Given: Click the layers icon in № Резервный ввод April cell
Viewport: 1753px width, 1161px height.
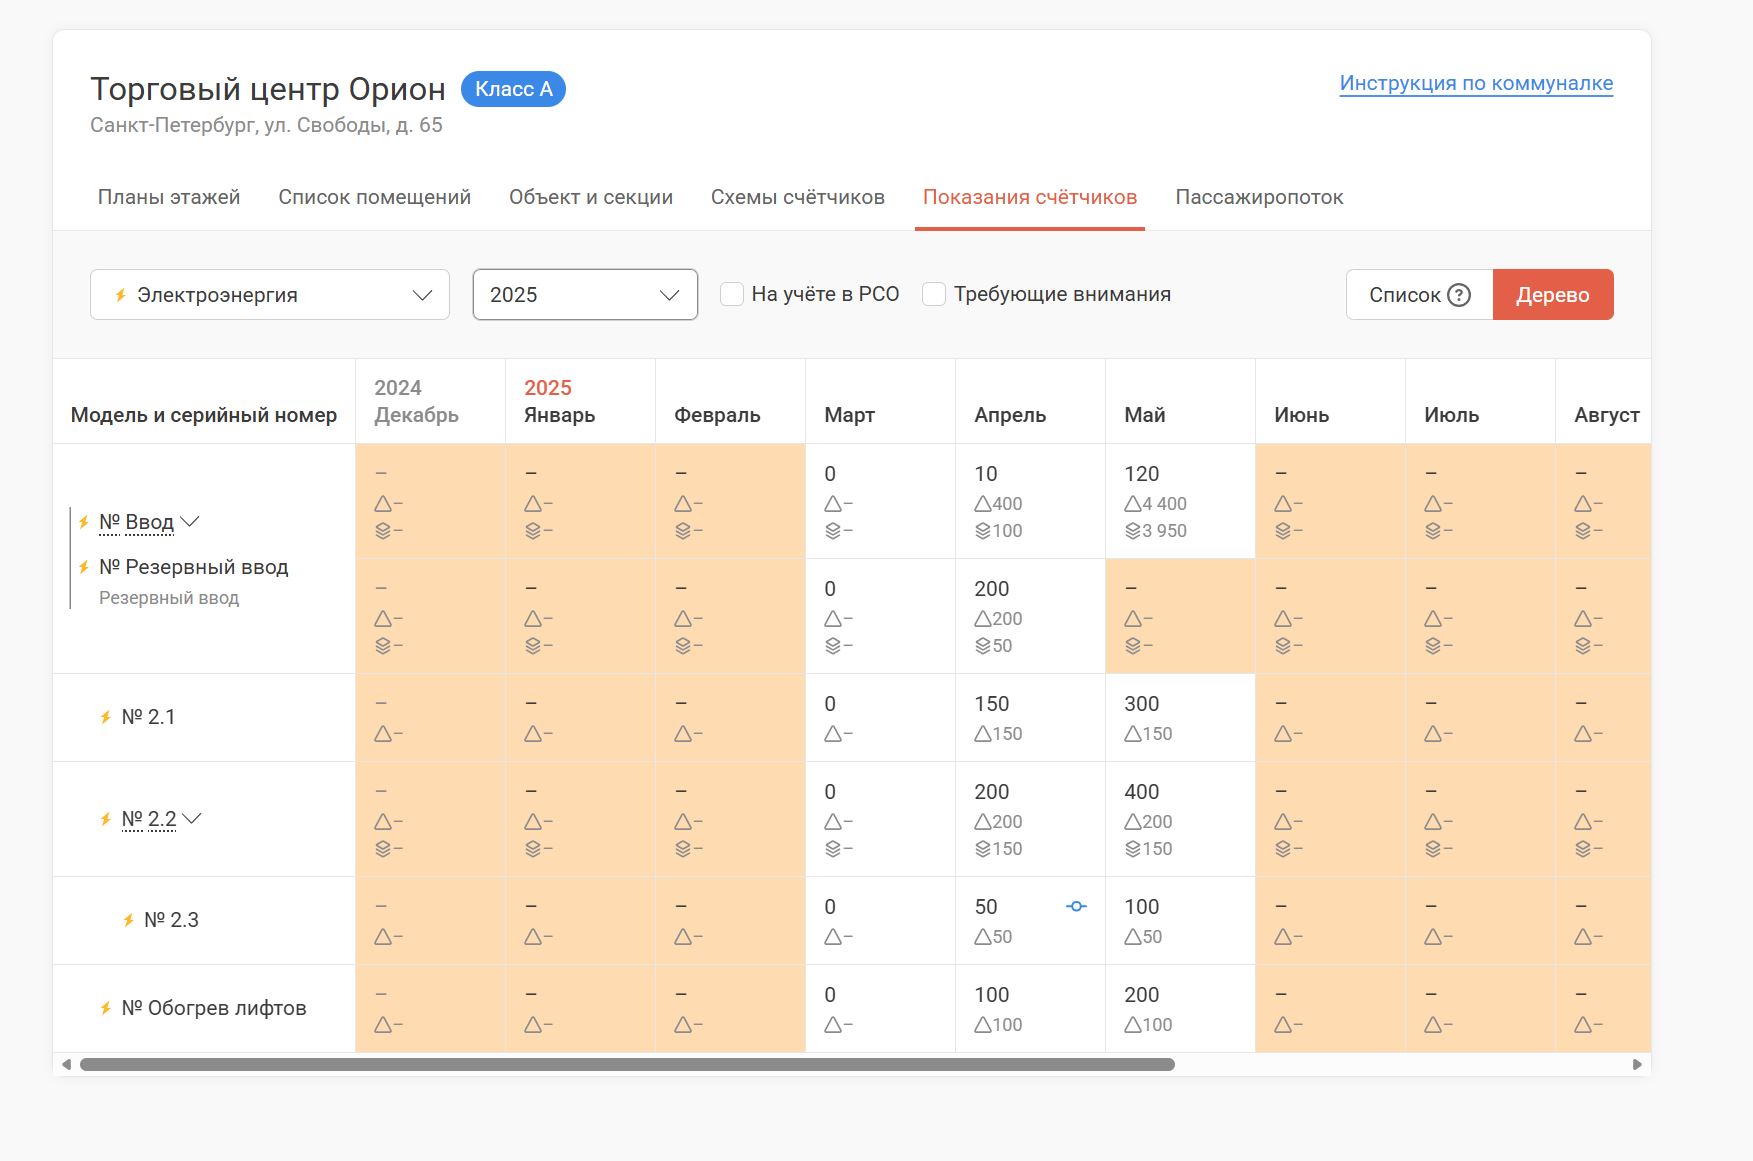Looking at the screenshot, I should tap(983, 646).
